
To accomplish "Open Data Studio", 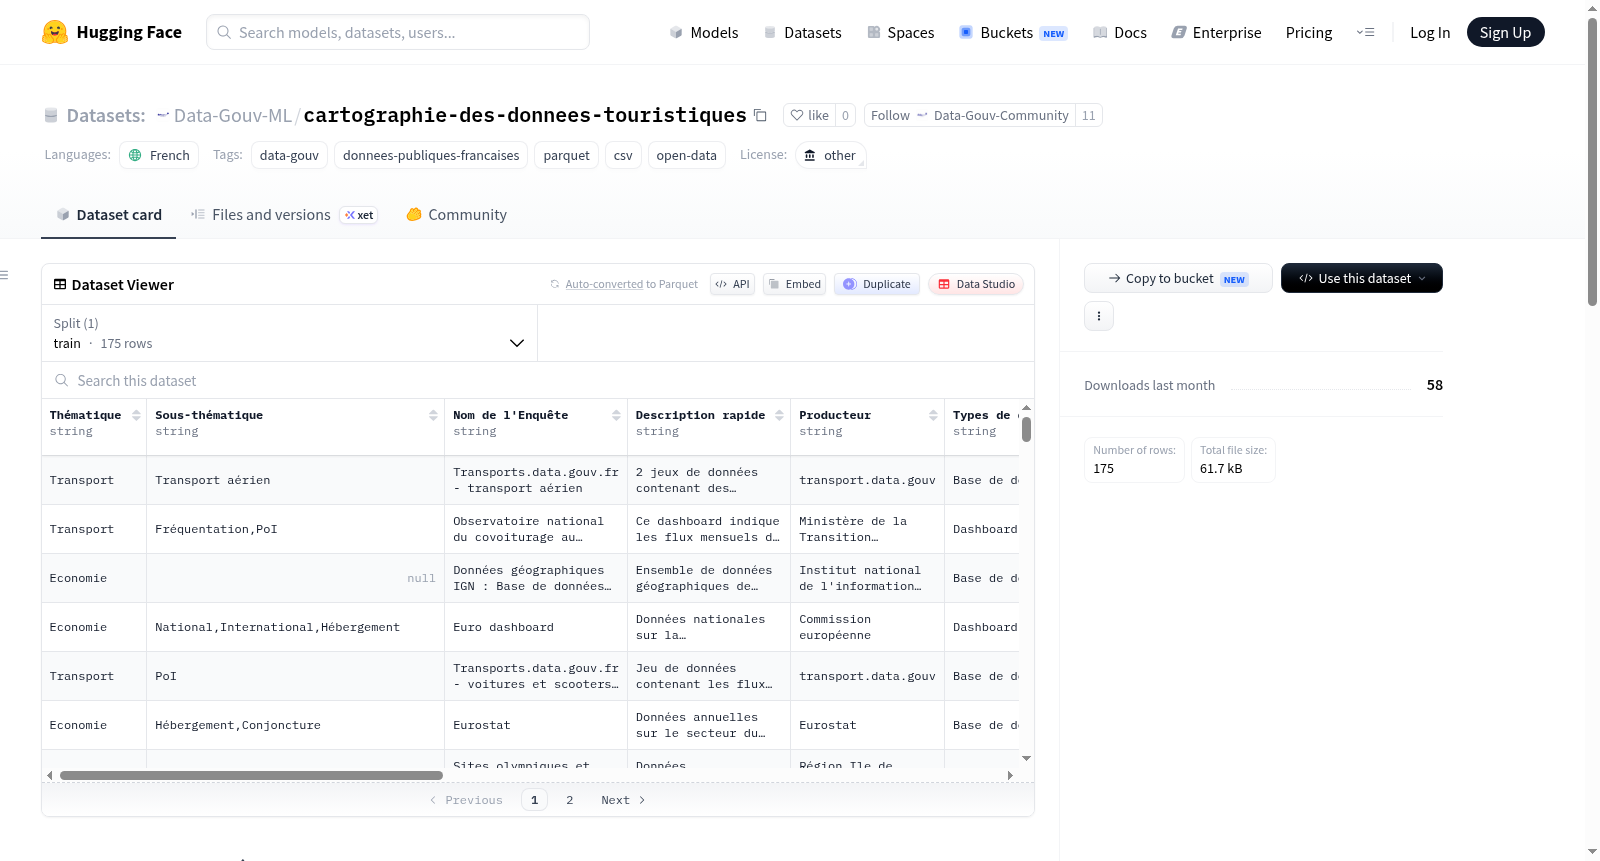I will click(976, 284).
